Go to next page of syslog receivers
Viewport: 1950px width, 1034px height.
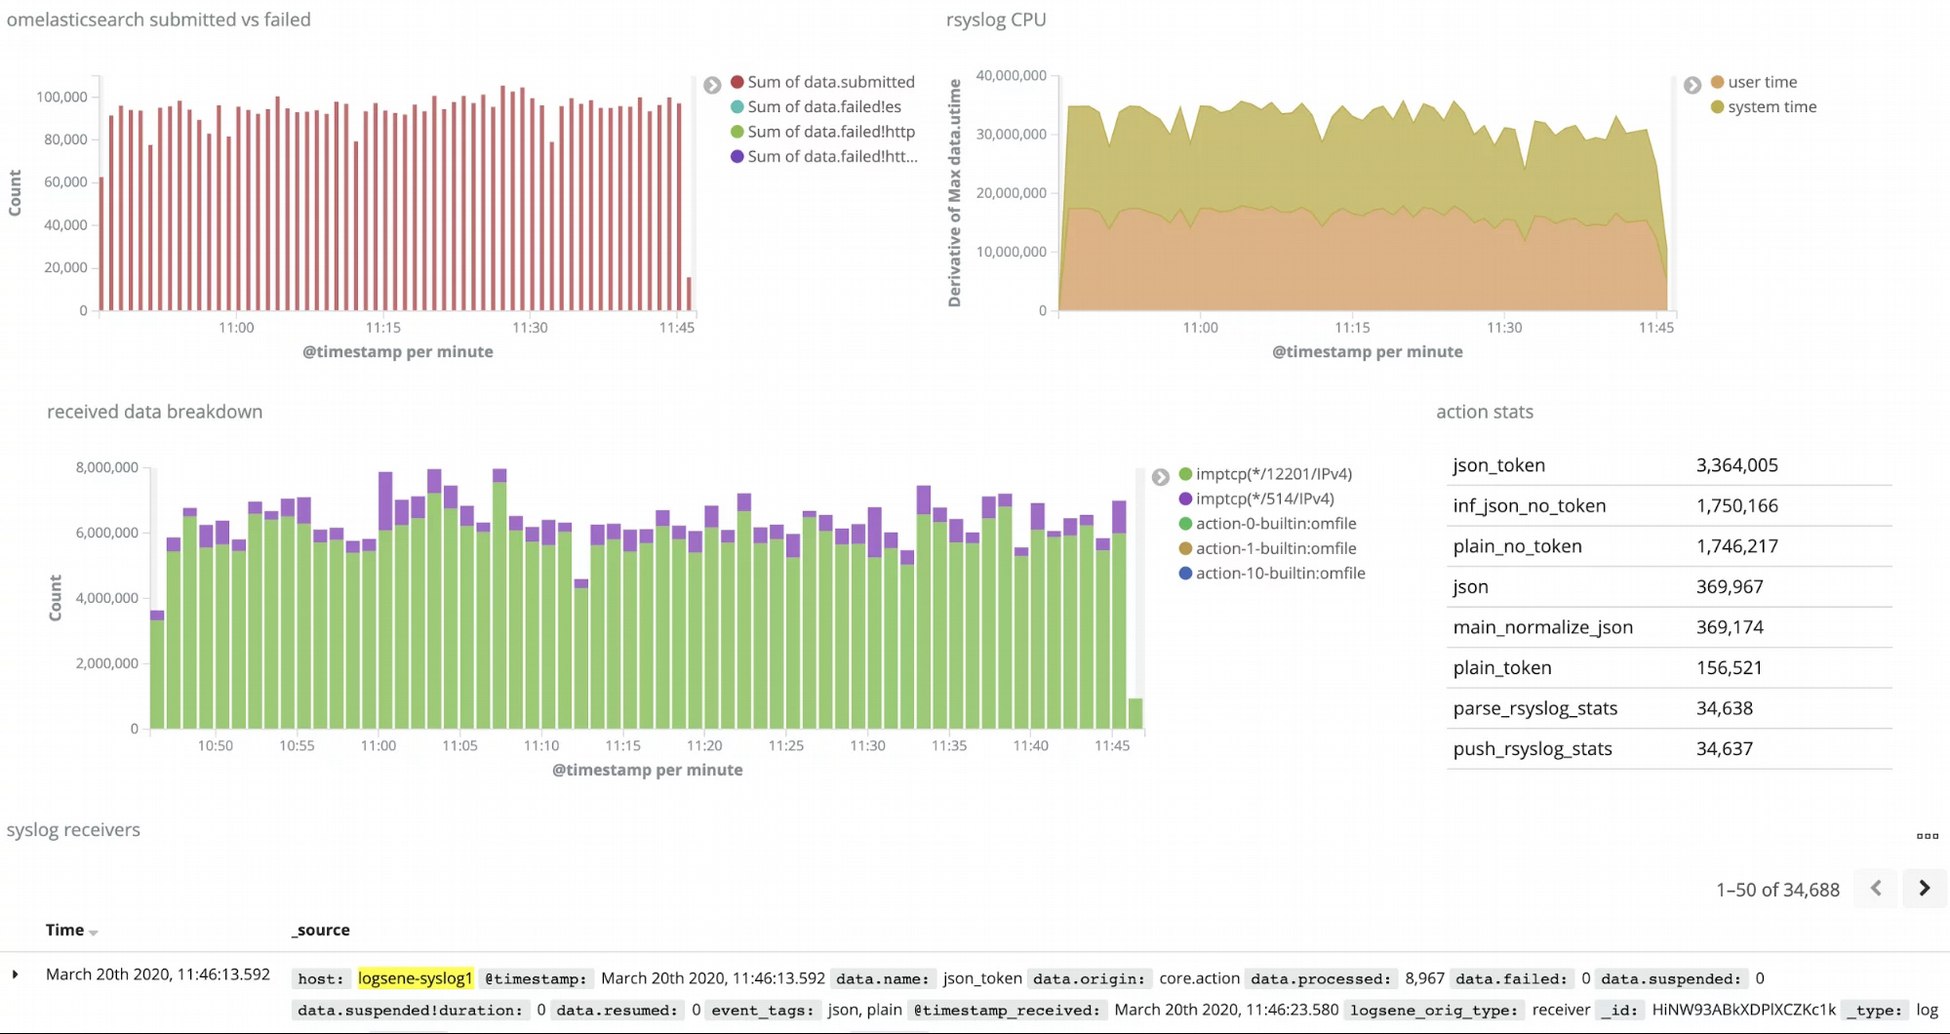click(1924, 888)
